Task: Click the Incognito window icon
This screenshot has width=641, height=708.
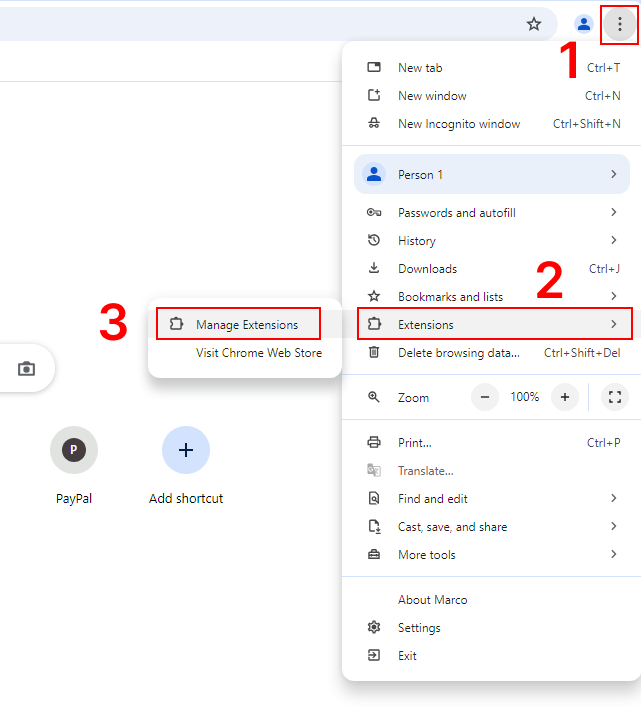Action: [x=374, y=123]
